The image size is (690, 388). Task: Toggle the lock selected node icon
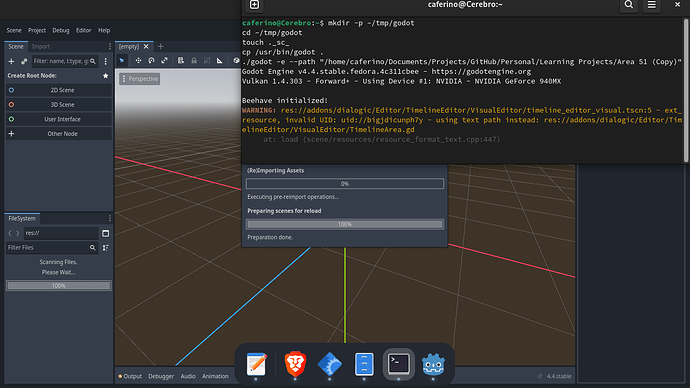coord(194,61)
